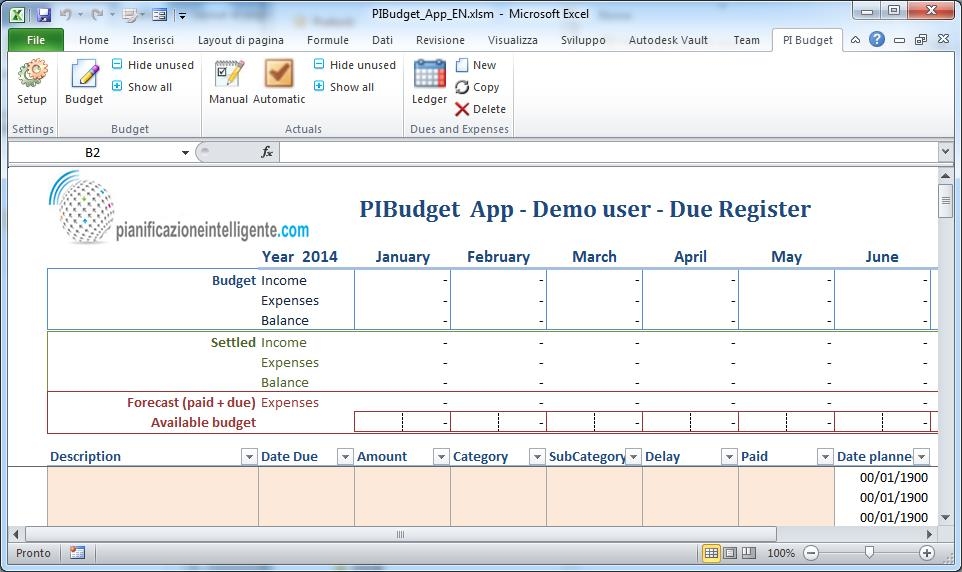
Task: Click Hide unused in Budget group
Action: pyautogui.click(x=152, y=64)
